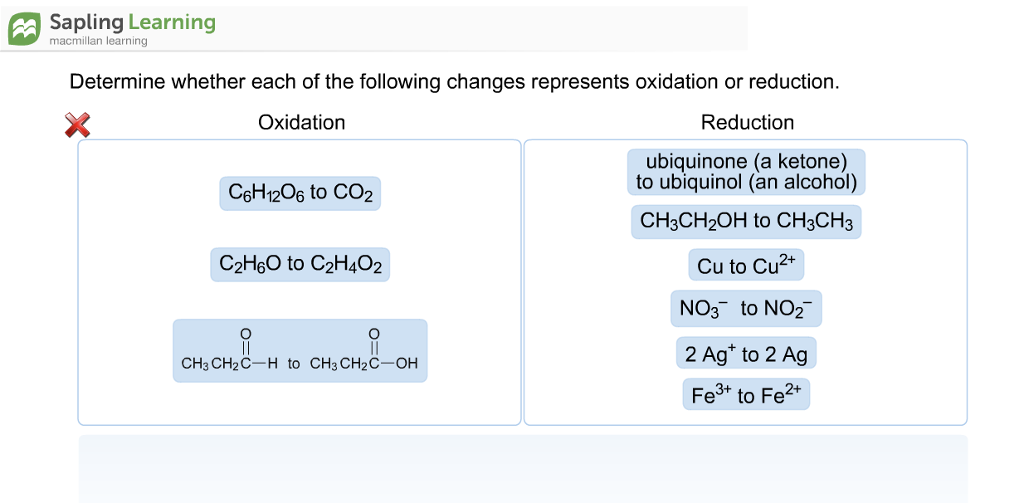Image resolution: width=1024 pixels, height=503 pixels.
Task: Click the green Sapling Learning logo icon
Action: click(x=25, y=29)
